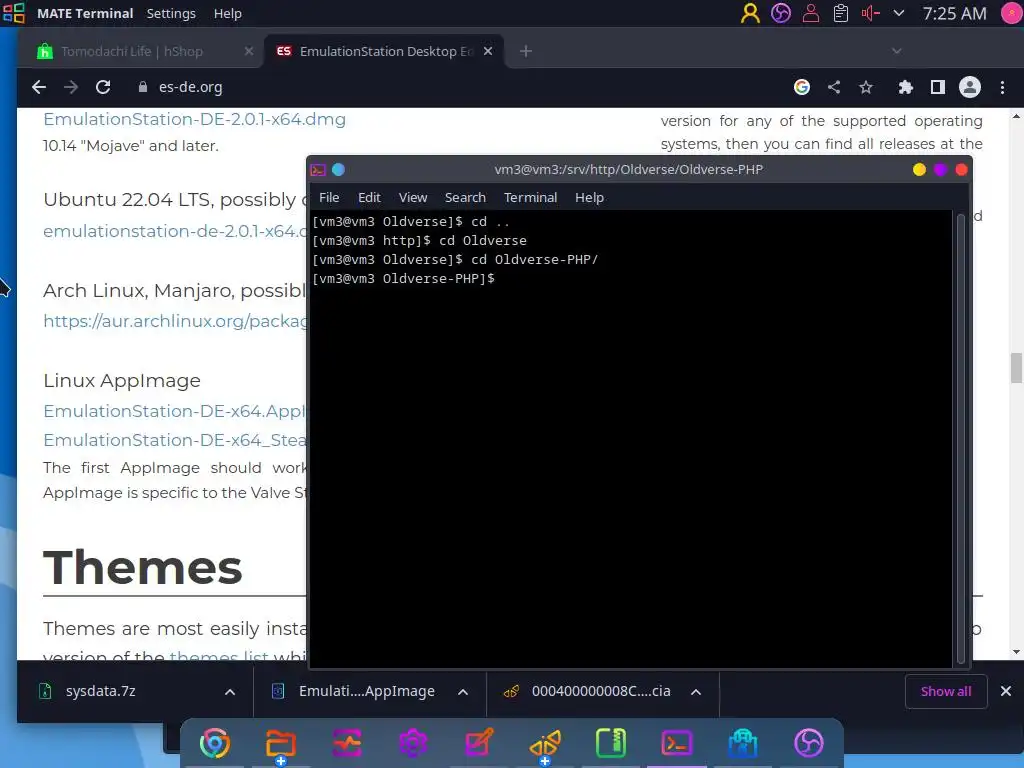This screenshot has width=1024, height=768.
Task: Go back in the browser
Action: 39,87
